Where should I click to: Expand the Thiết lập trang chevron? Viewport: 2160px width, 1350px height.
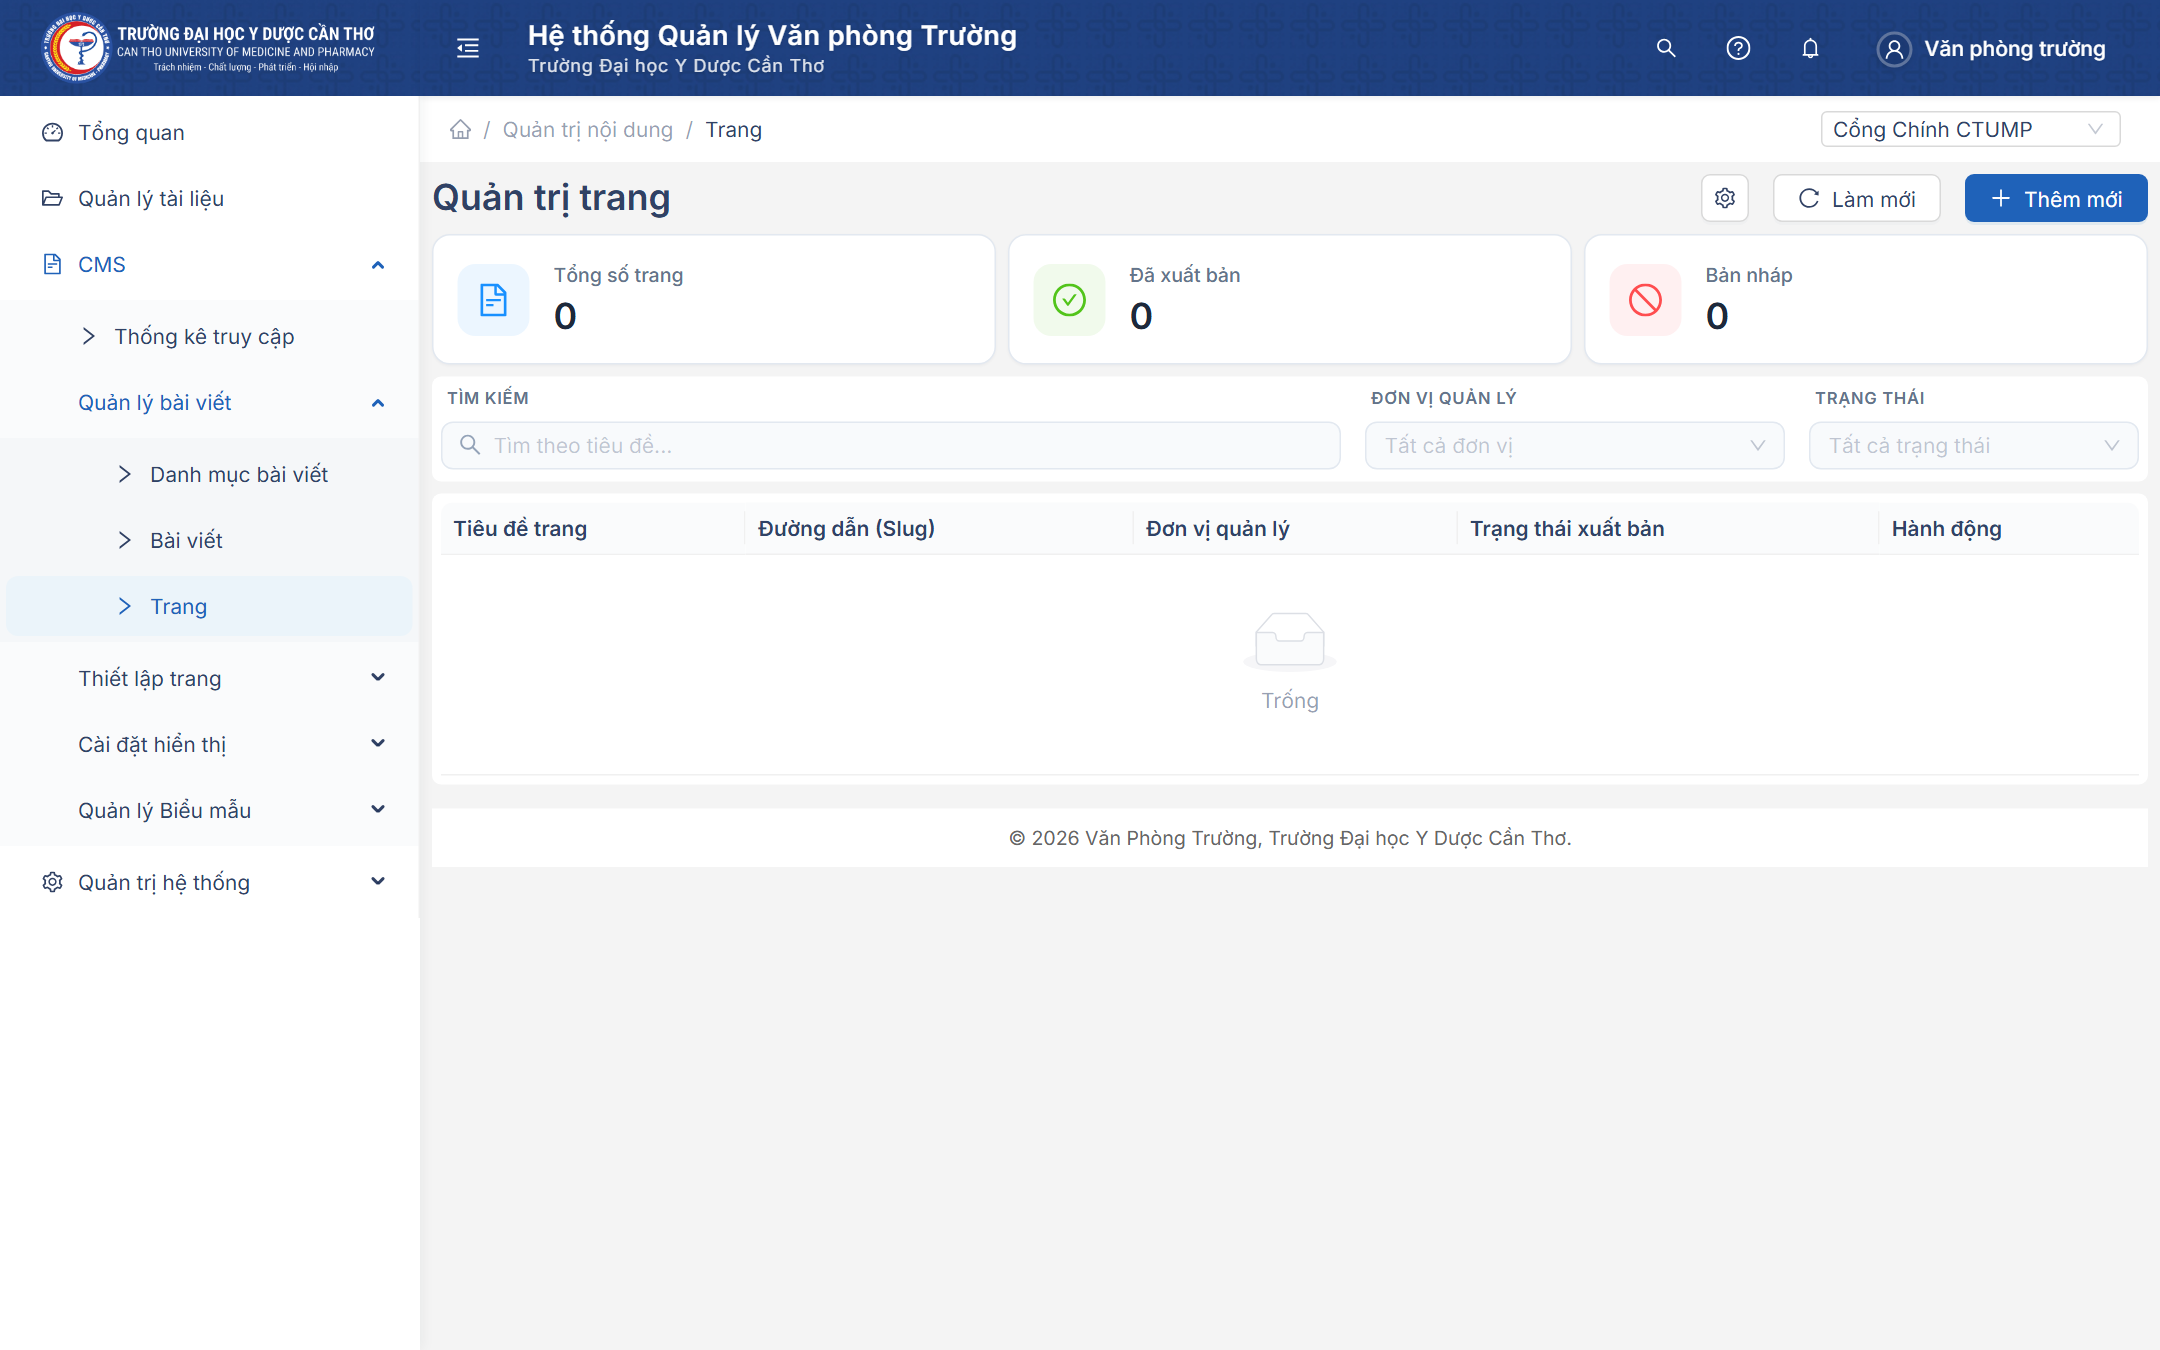pyautogui.click(x=378, y=678)
